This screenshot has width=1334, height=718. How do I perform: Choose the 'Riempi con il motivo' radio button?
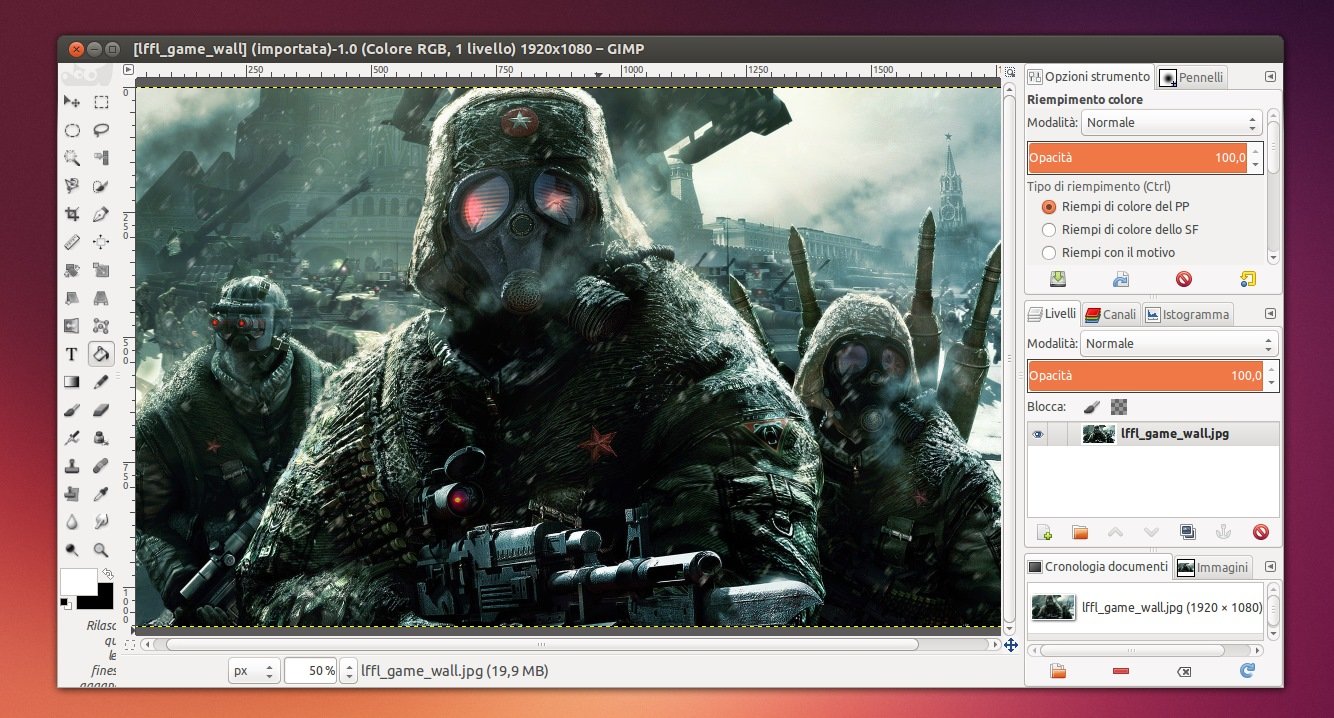point(1049,253)
